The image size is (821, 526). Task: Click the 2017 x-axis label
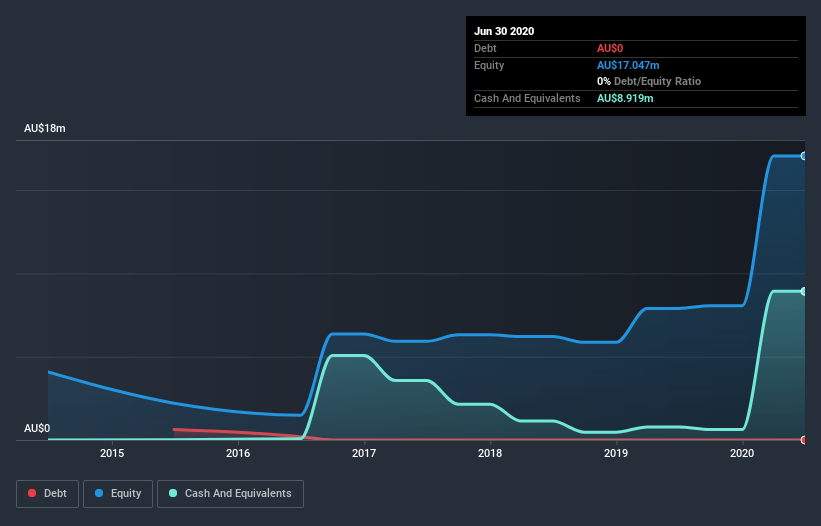click(x=364, y=453)
